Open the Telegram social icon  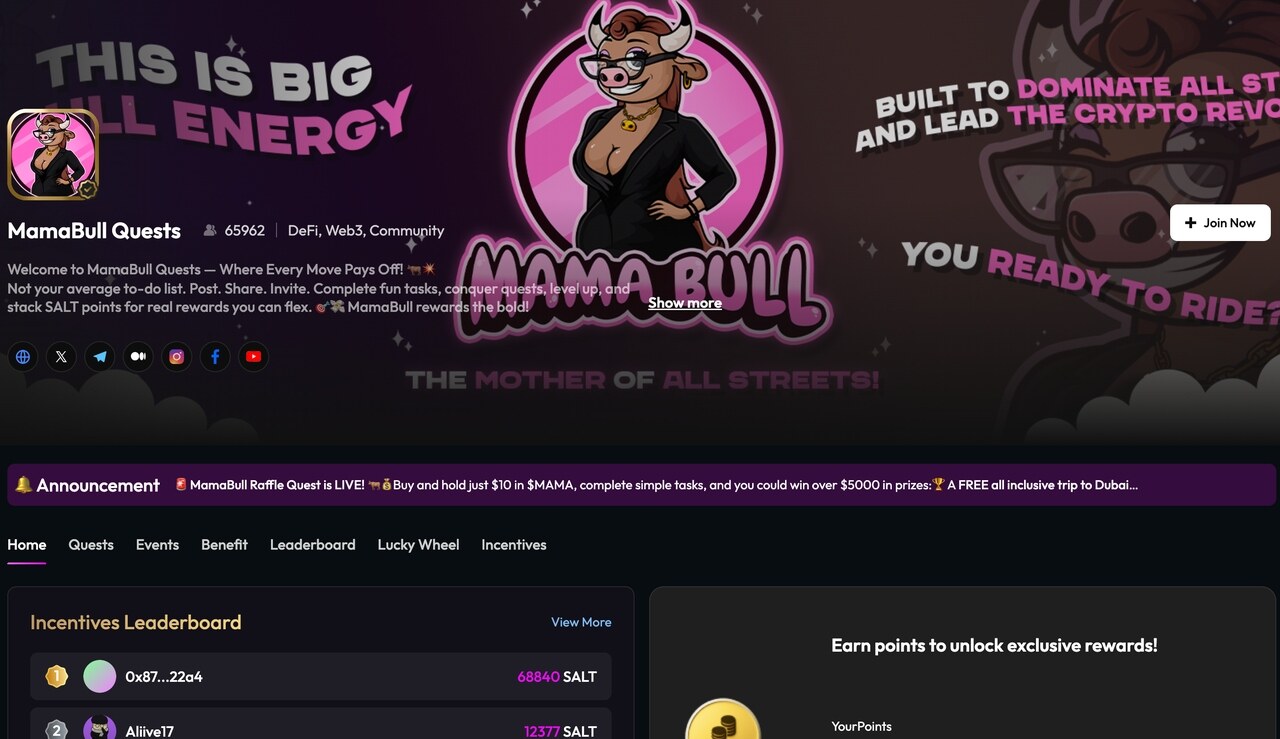pos(100,356)
